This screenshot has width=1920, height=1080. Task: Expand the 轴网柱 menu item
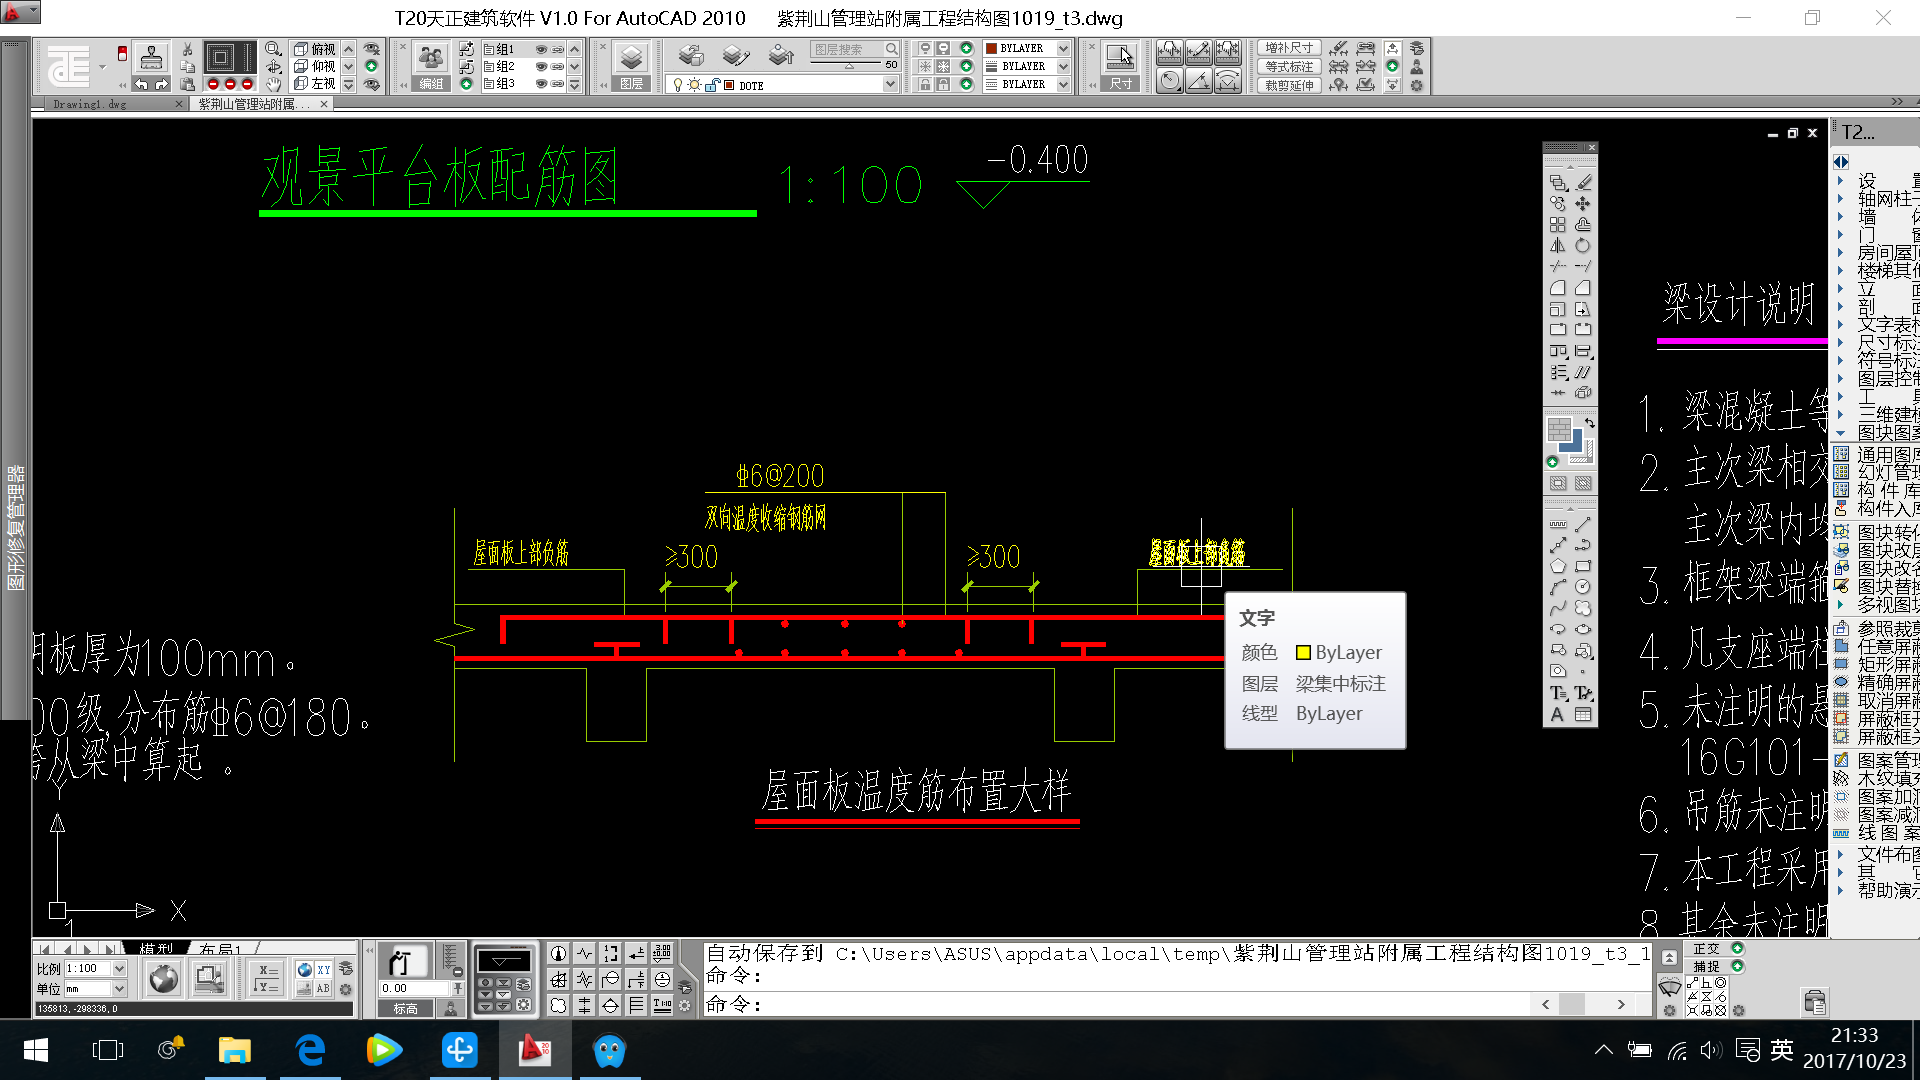tap(1878, 198)
